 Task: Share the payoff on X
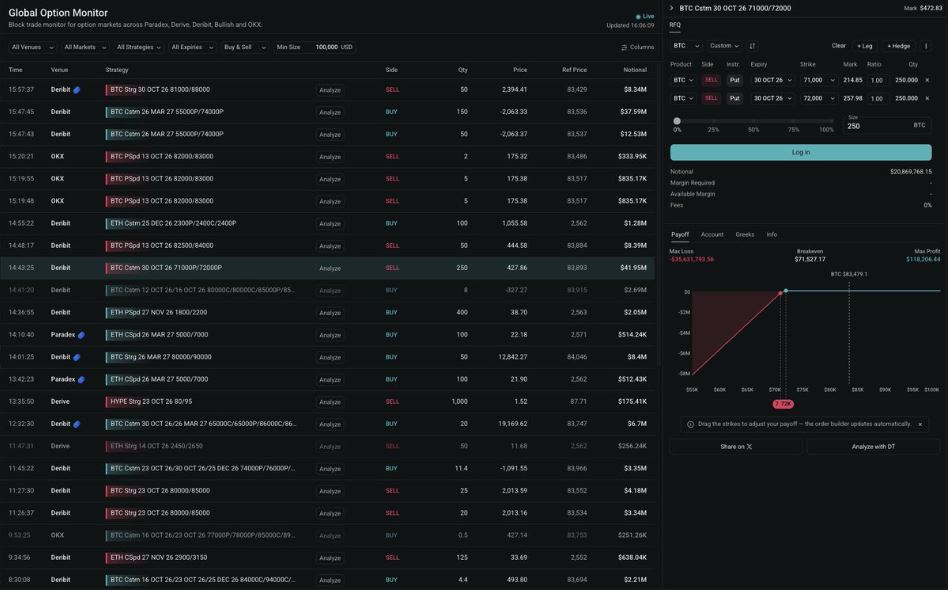coord(736,447)
